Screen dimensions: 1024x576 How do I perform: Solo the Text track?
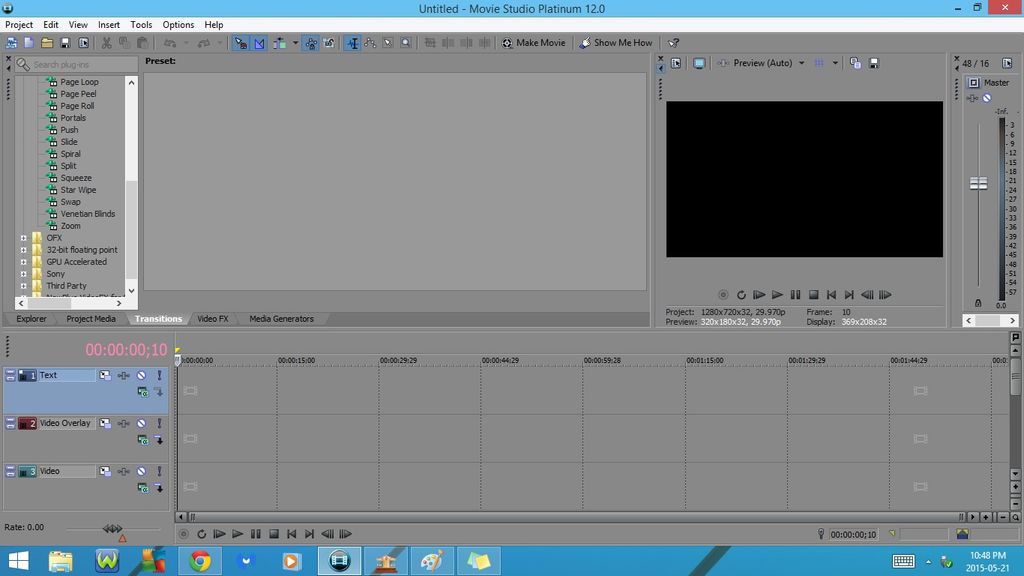[158, 374]
